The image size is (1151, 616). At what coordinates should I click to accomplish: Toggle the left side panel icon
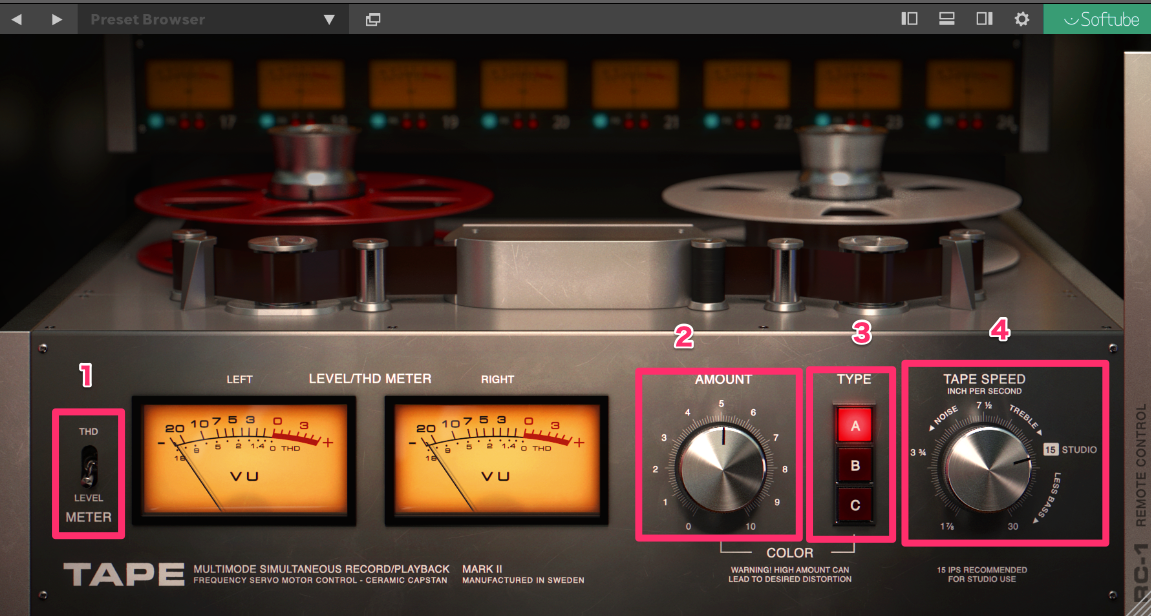(x=909, y=19)
